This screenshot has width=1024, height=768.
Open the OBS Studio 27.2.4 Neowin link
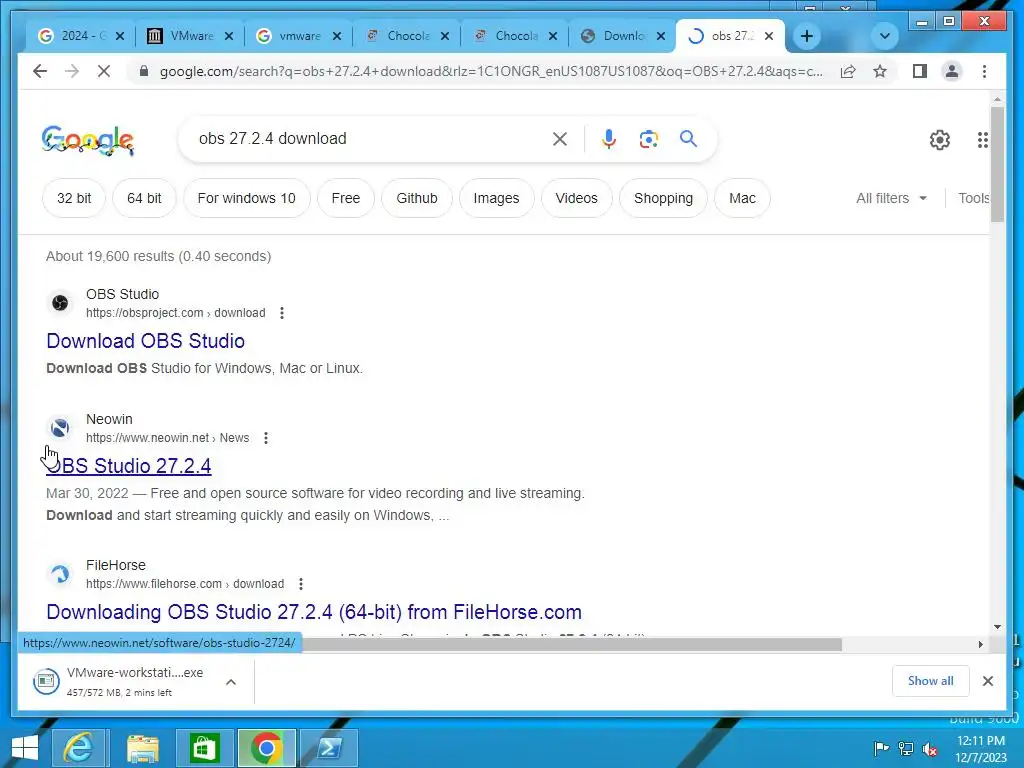tap(129, 466)
